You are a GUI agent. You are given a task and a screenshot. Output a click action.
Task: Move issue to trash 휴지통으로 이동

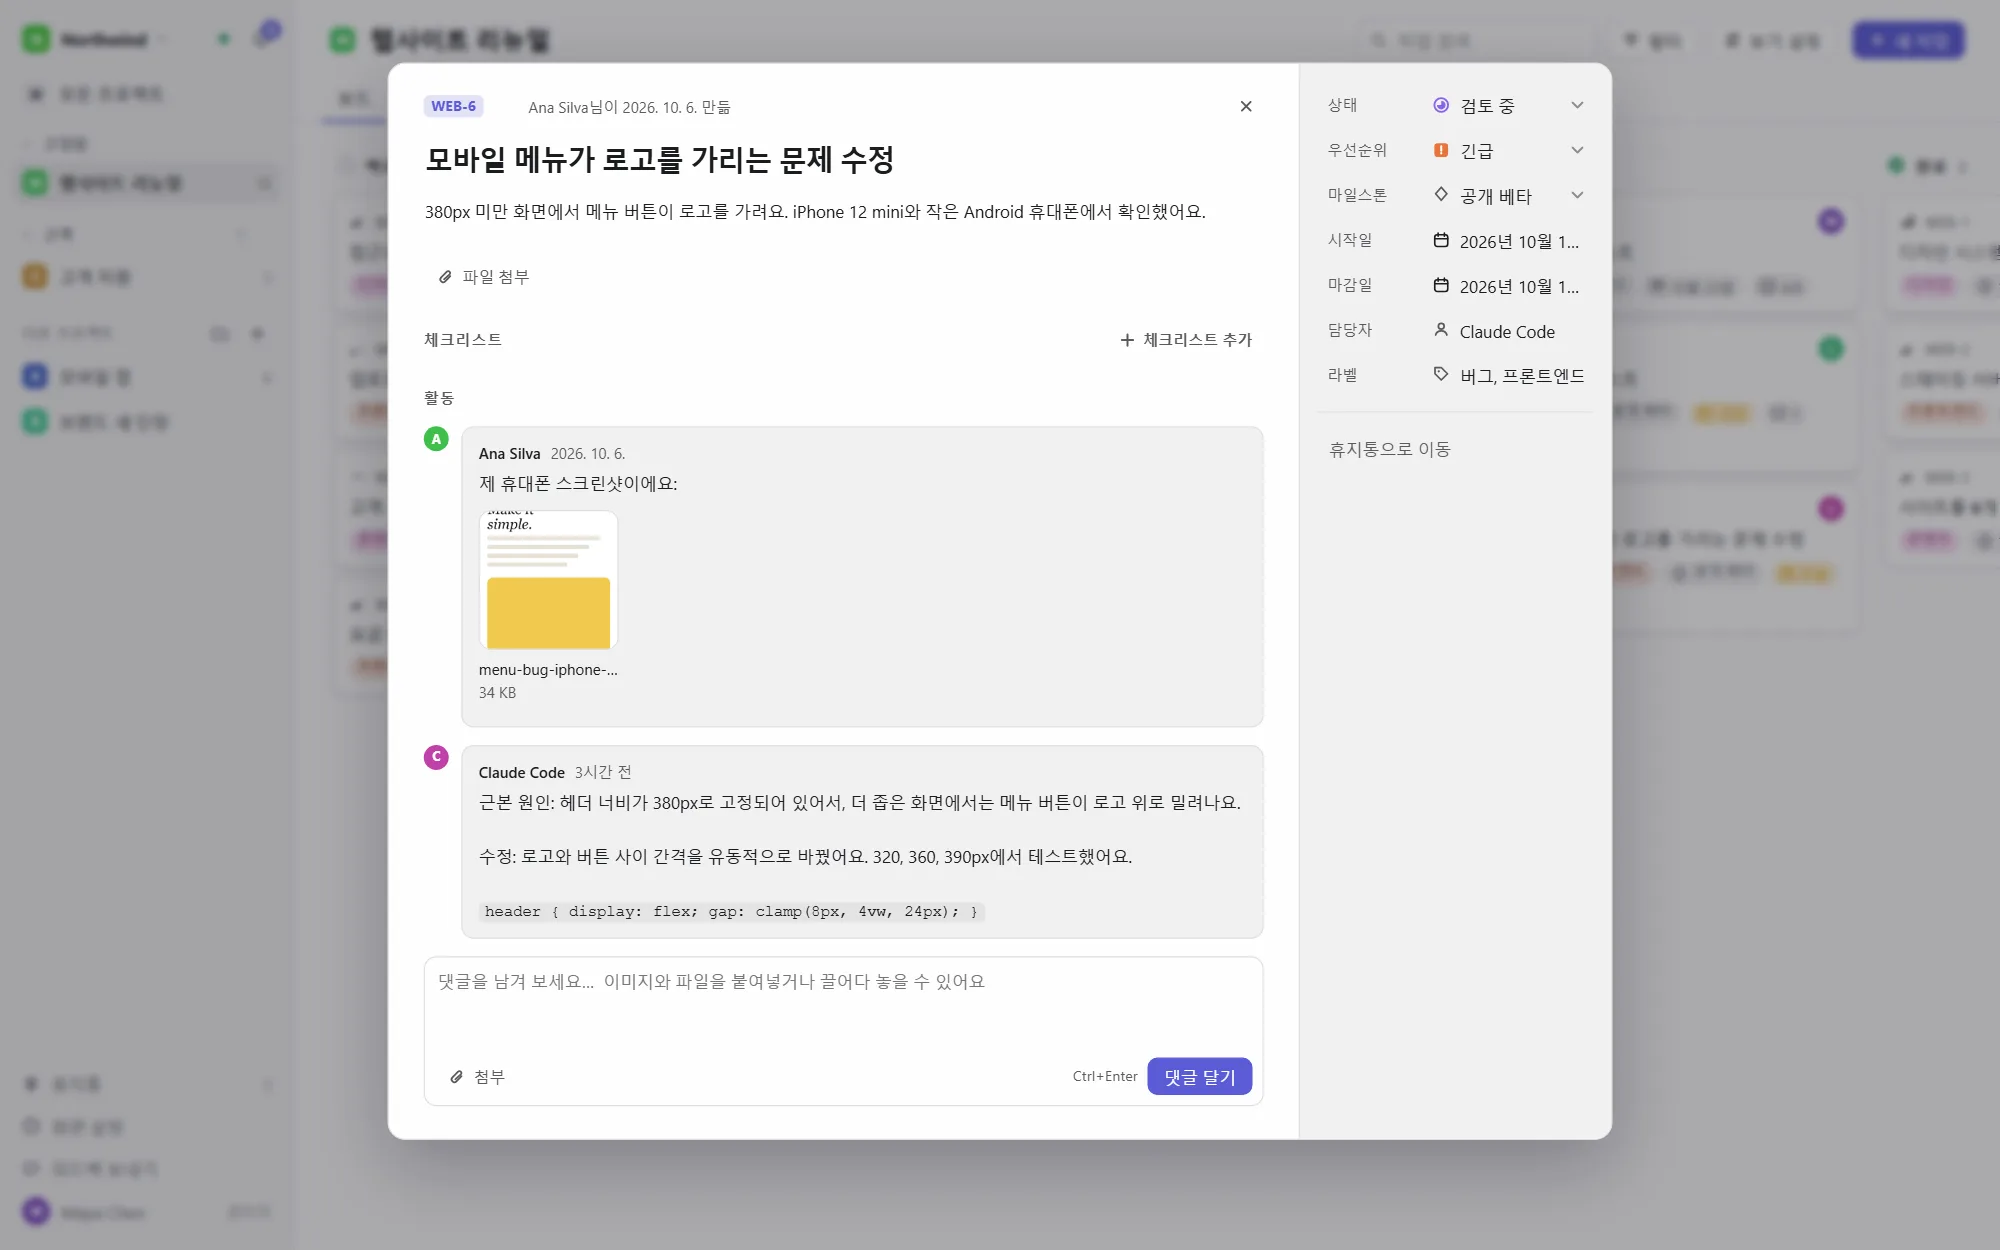(1389, 449)
